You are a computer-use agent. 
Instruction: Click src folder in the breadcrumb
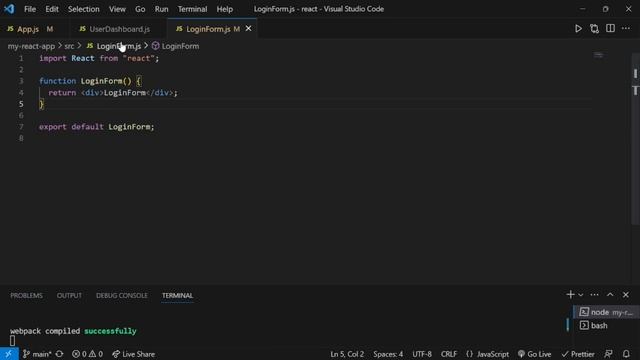(x=69, y=46)
